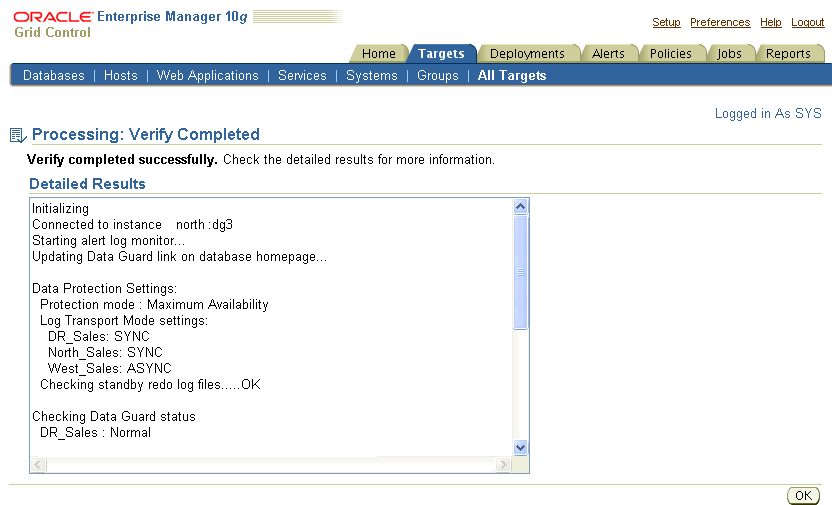Open the Preferences link
The image size is (832, 505).
click(720, 22)
